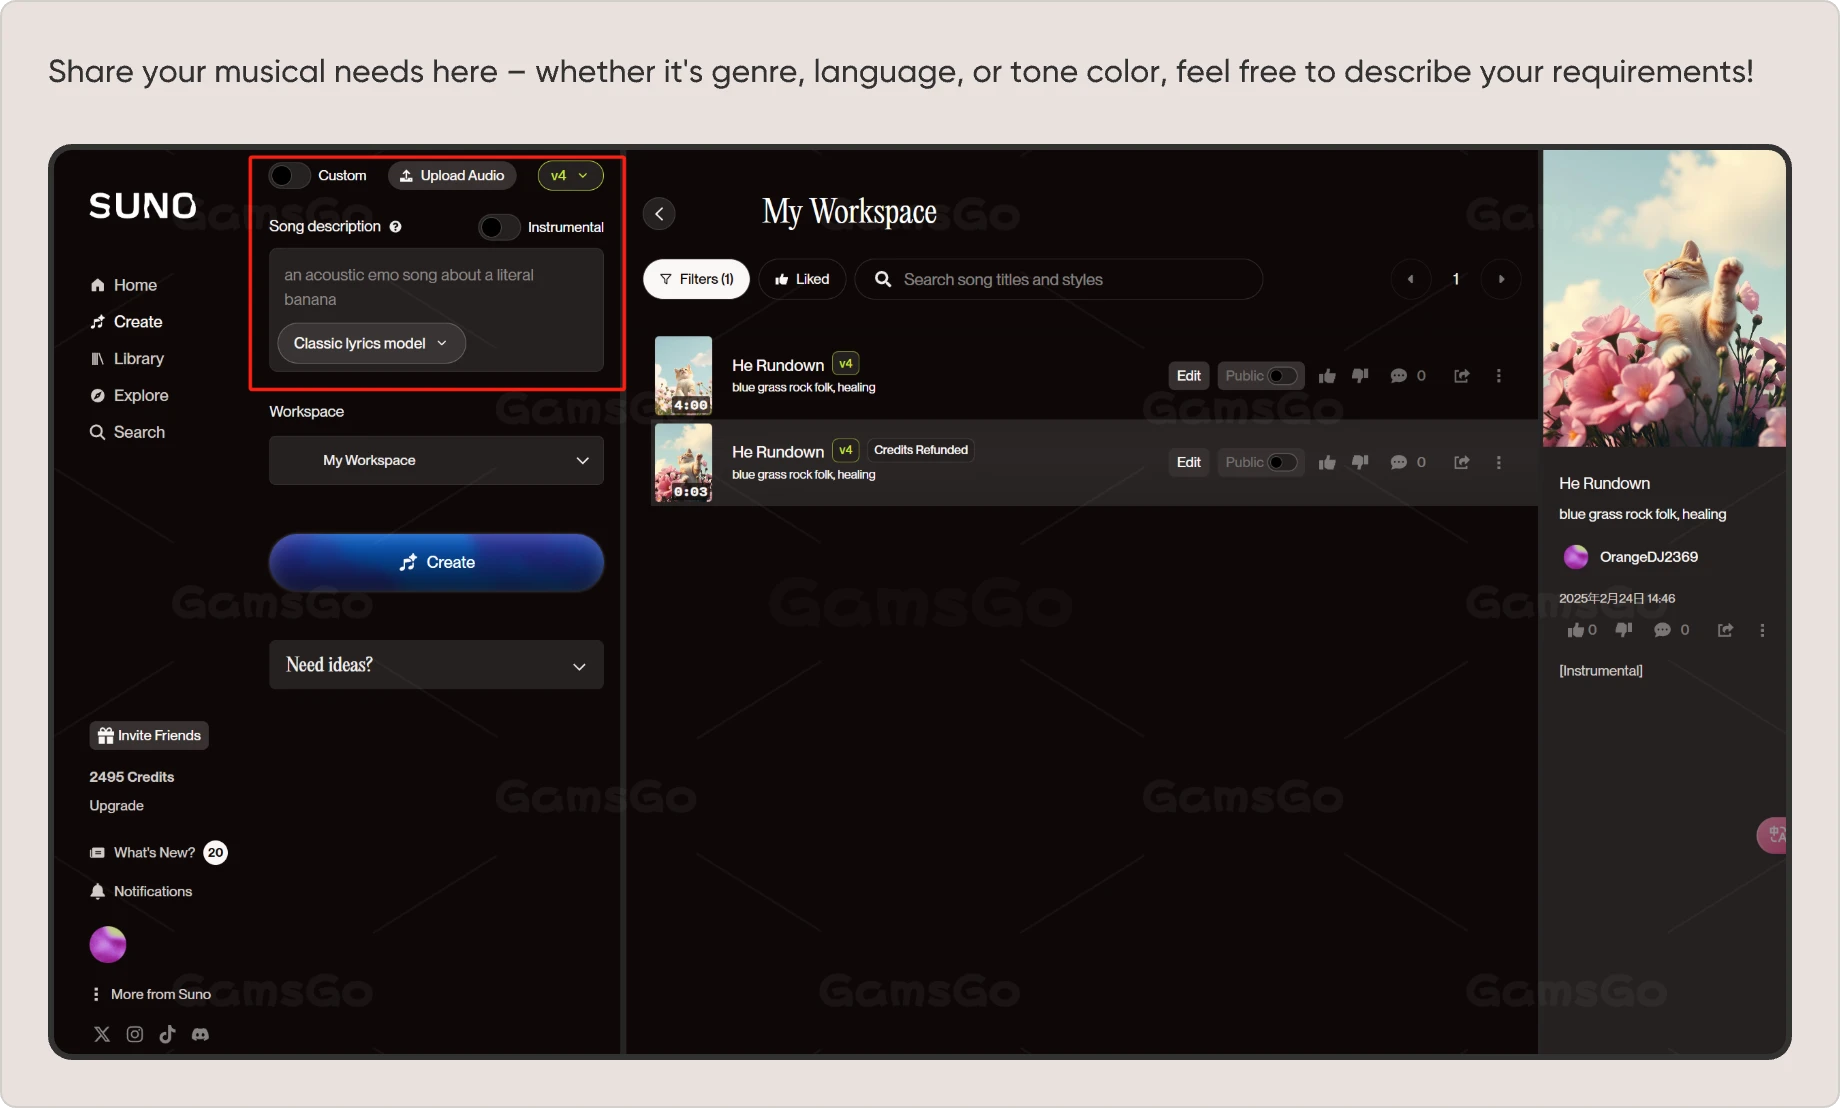
Task: Open What's New? updates
Action: 158,853
